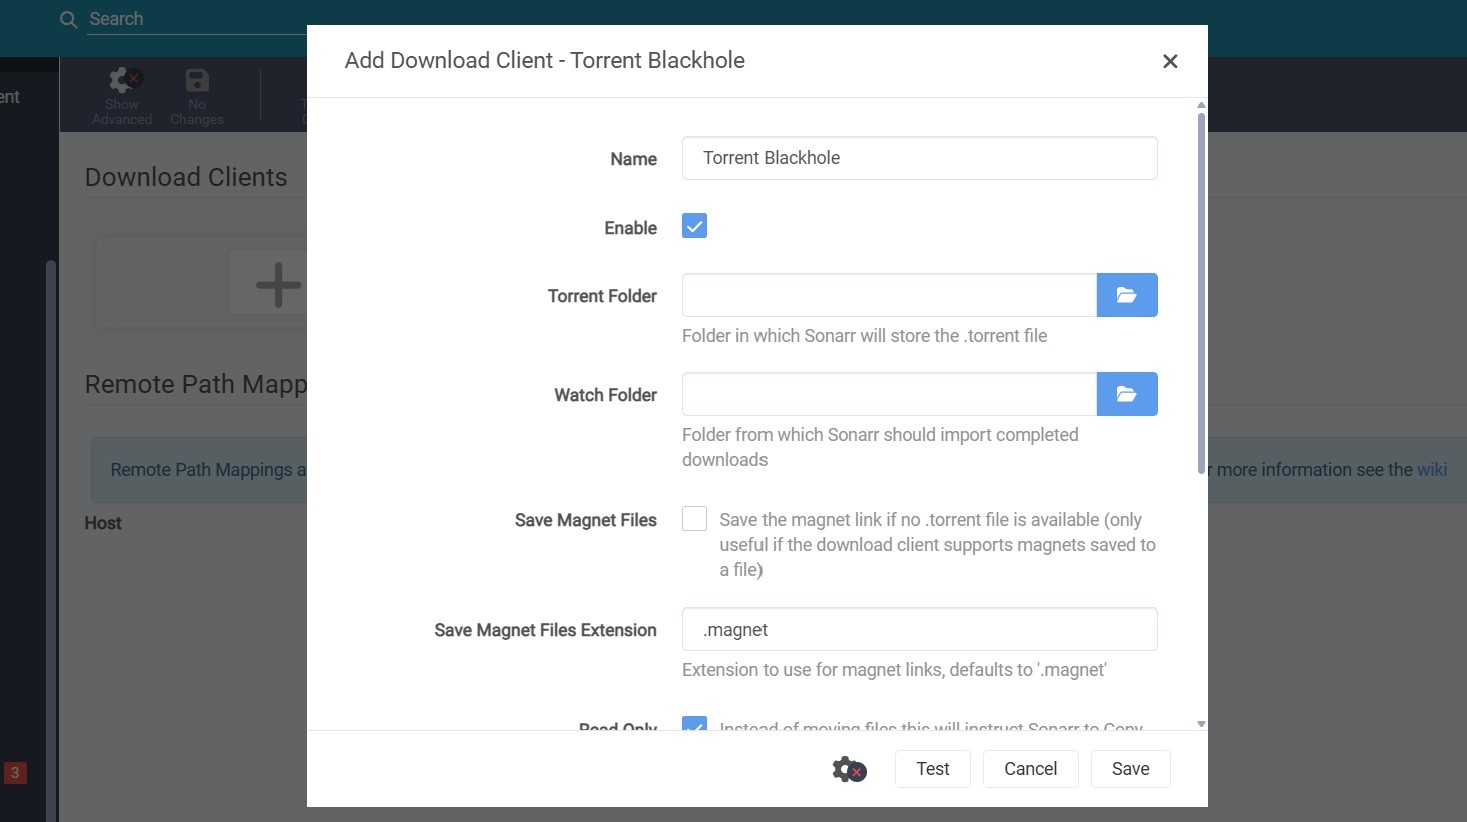The width and height of the screenshot is (1467, 822).
Task: Open folder browser for Torrent Folder
Action: click(x=1127, y=295)
